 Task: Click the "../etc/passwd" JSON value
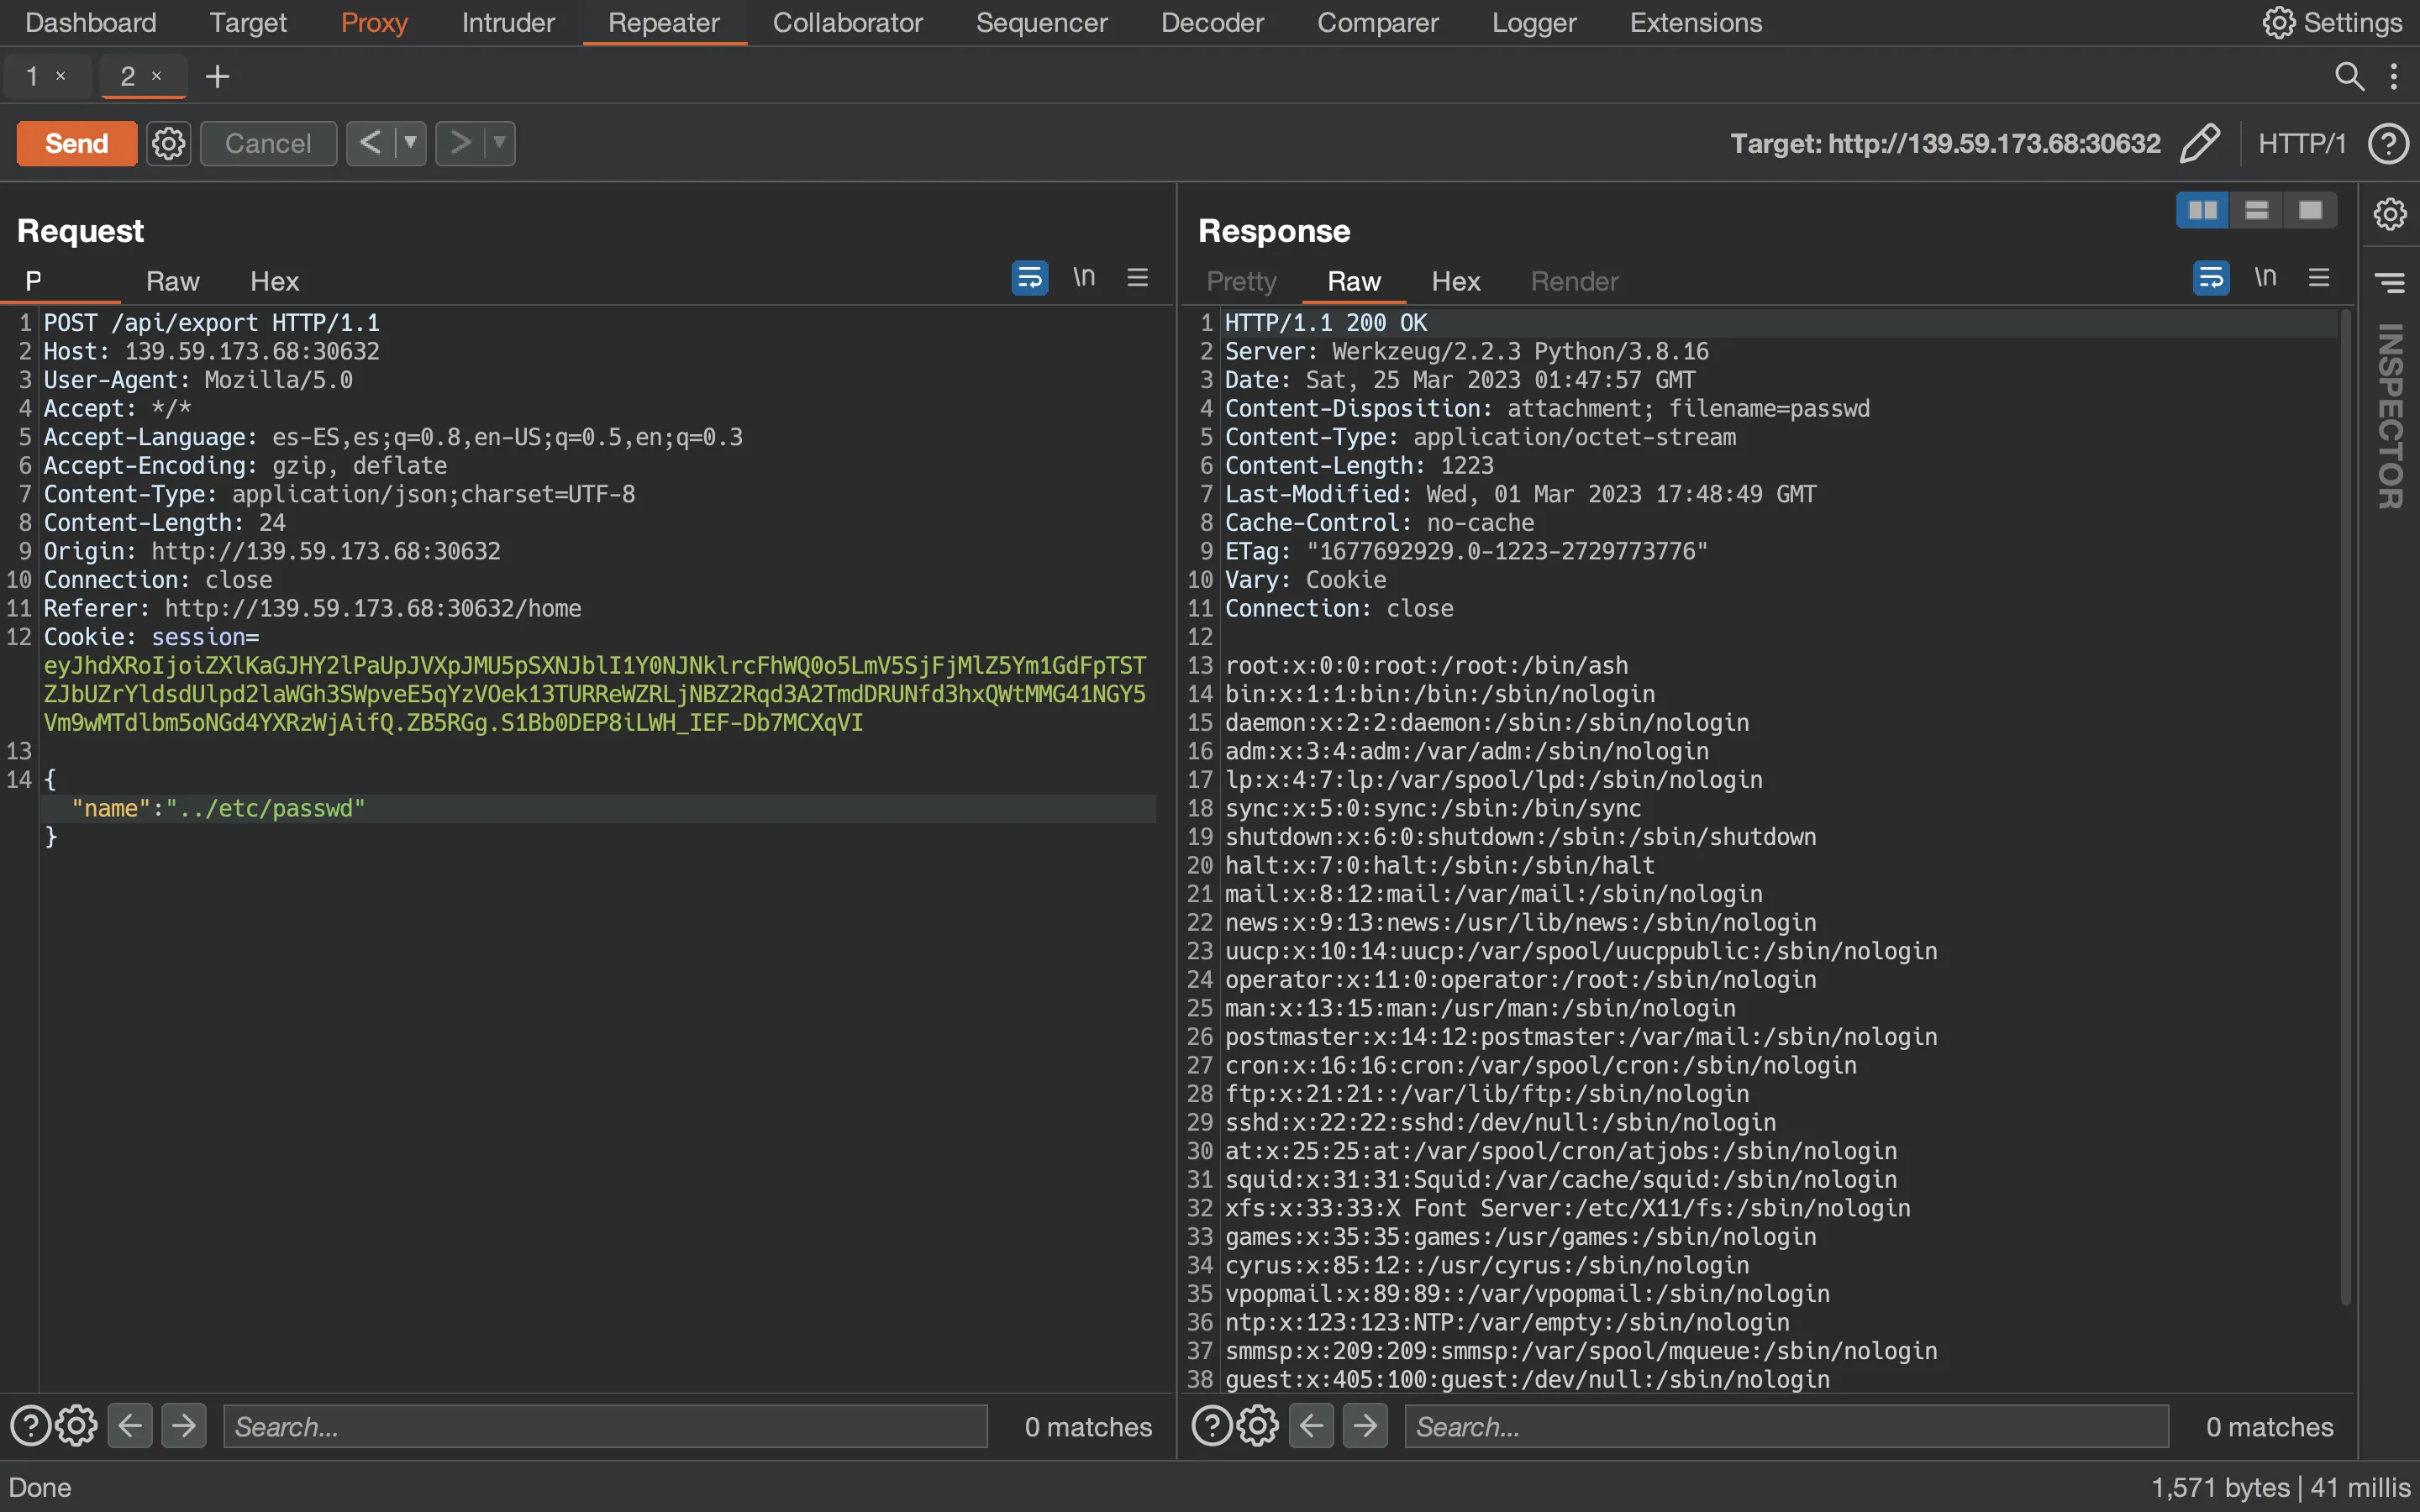point(265,808)
